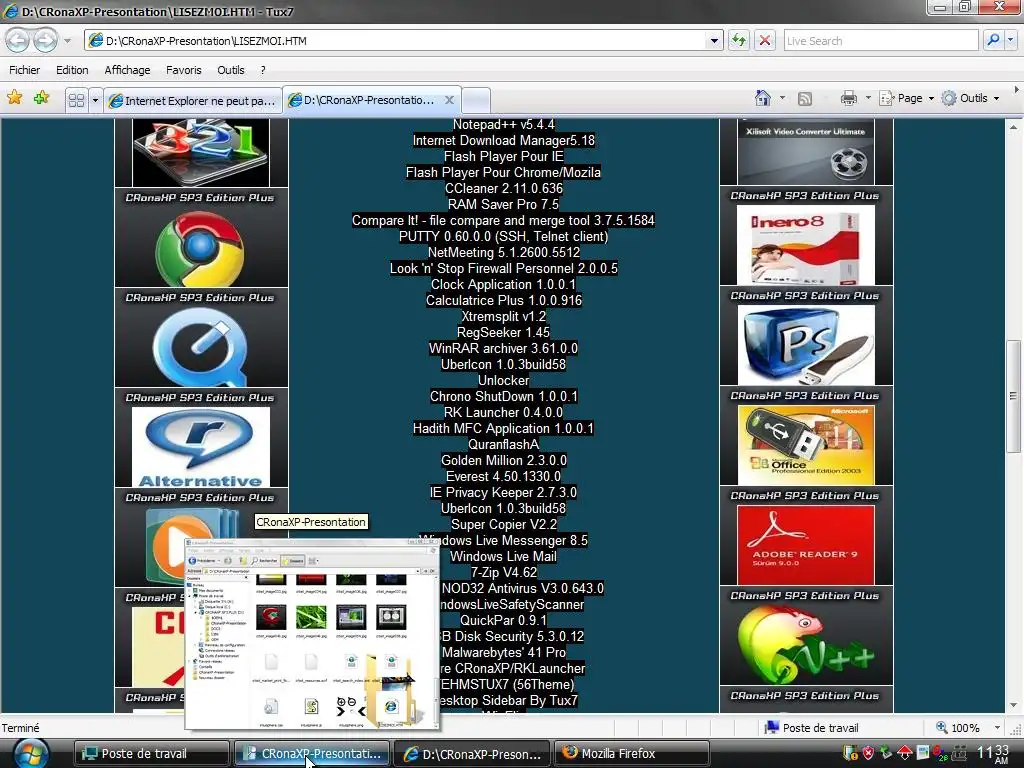Screen dimensions: 1024x768
Task: Open the Fichier menu
Action: (x=24, y=70)
